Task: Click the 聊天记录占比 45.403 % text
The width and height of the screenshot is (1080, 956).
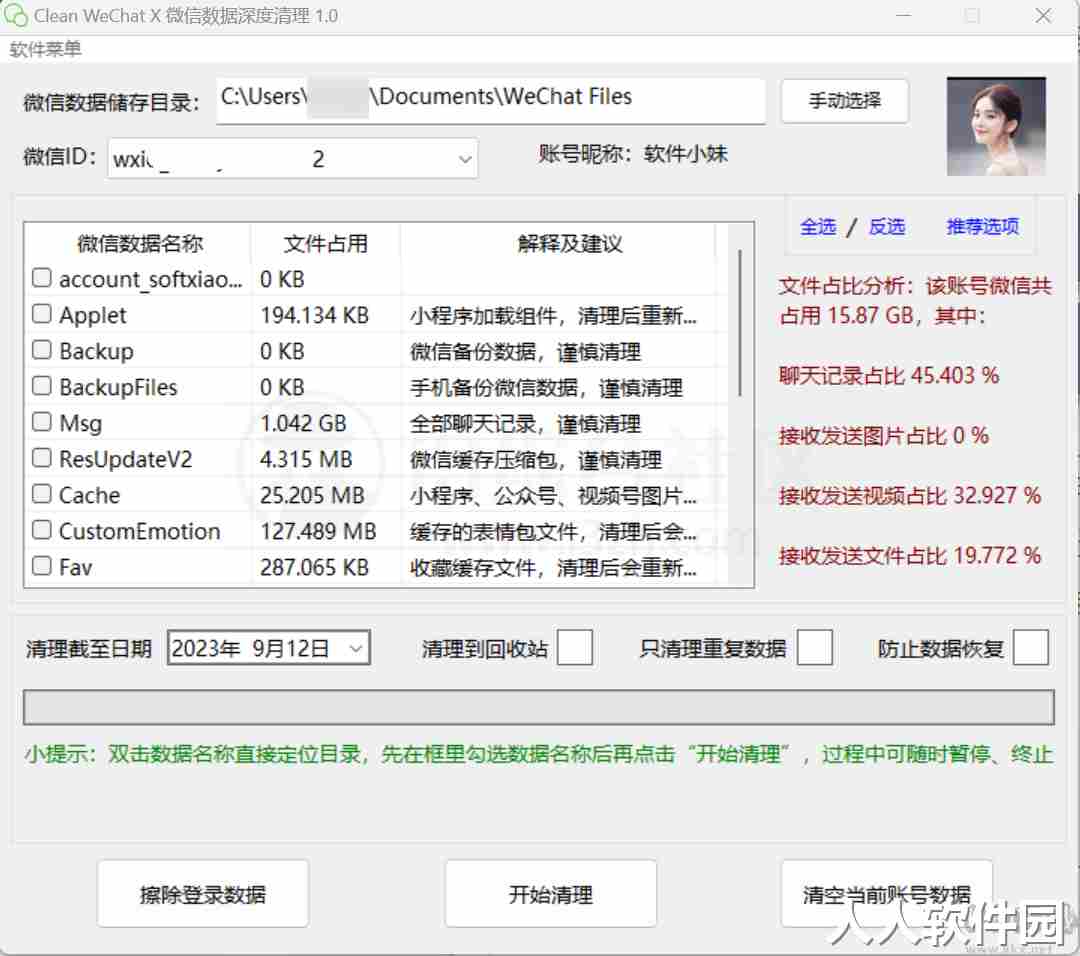Action: click(x=889, y=375)
